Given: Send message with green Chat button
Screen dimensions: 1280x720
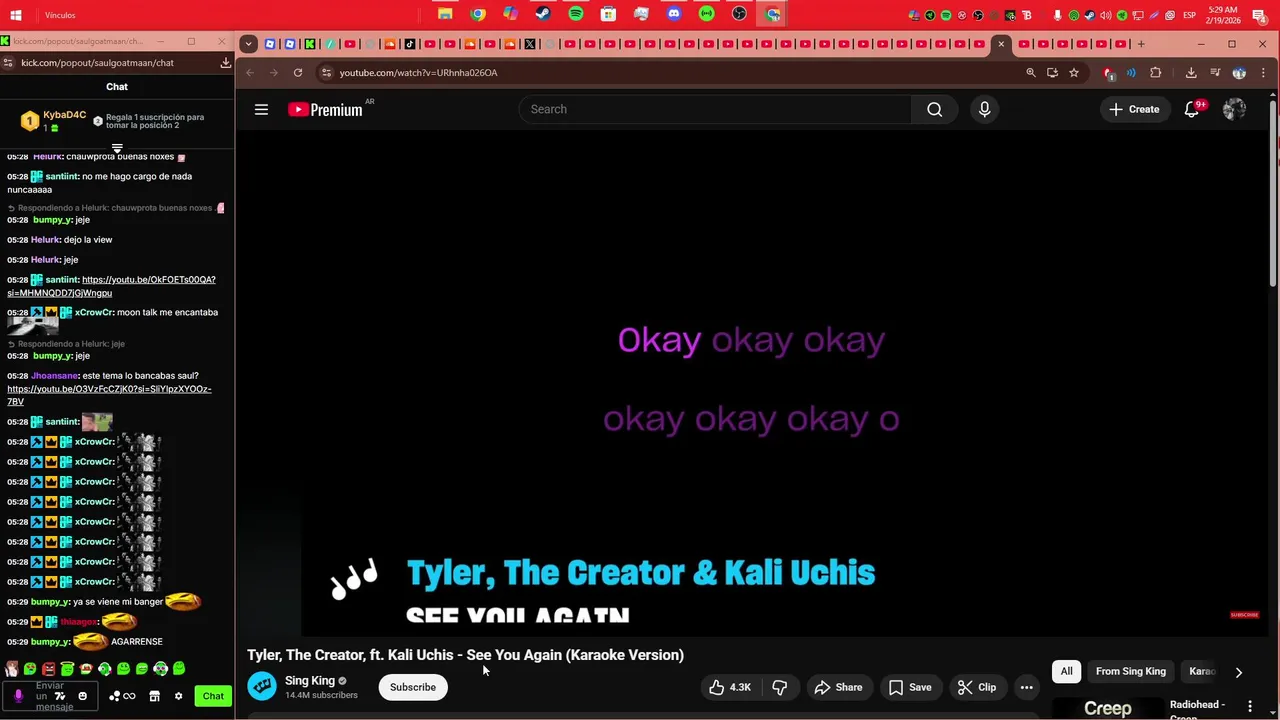Looking at the screenshot, I should click(213, 696).
